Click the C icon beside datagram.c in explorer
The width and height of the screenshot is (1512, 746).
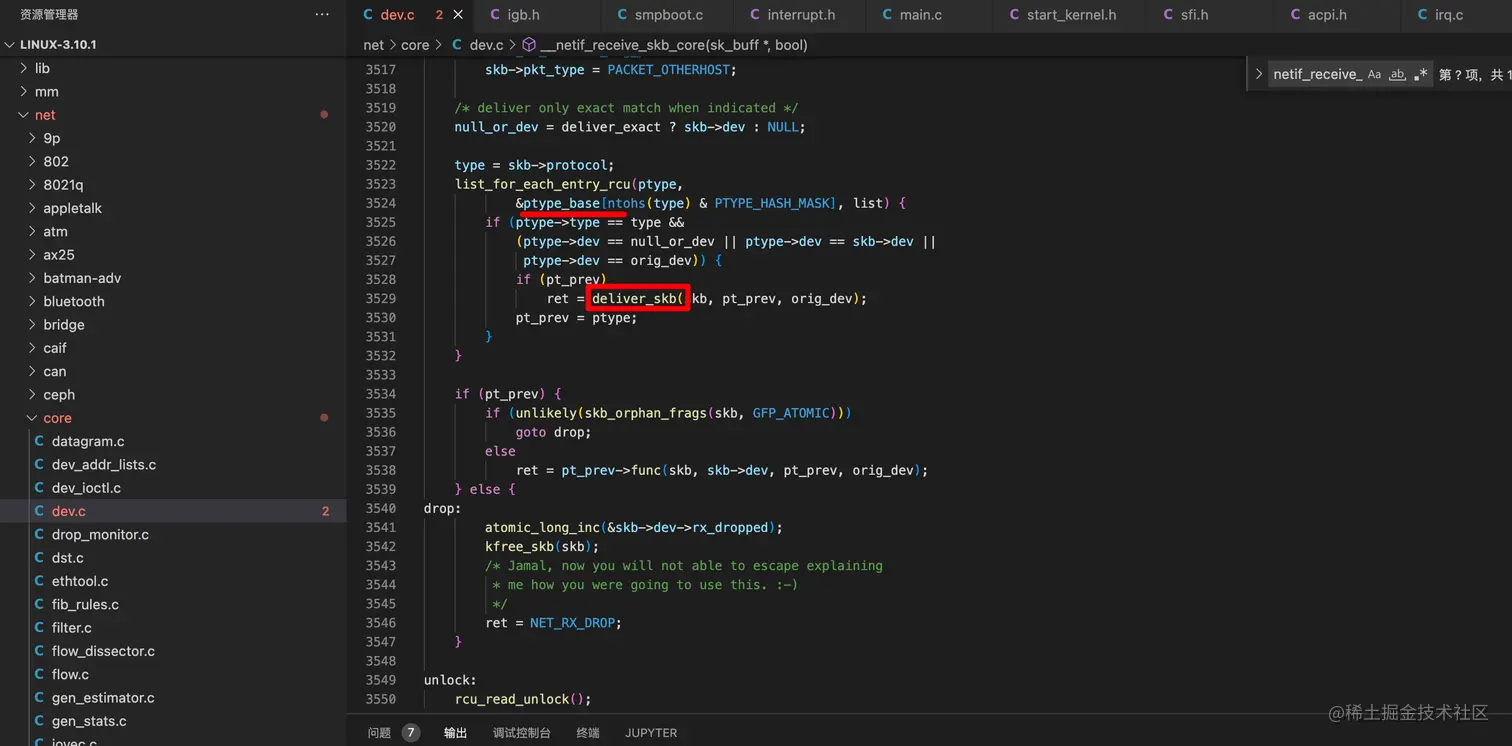click(x=39, y=441)
